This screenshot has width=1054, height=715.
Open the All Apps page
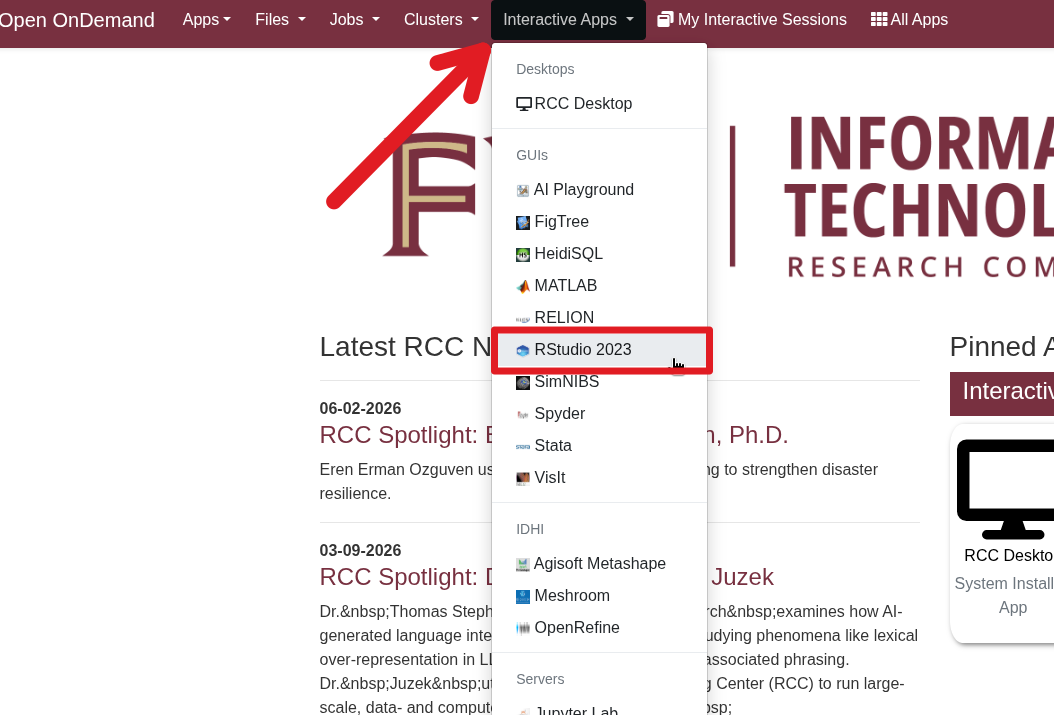coord(909,19)
